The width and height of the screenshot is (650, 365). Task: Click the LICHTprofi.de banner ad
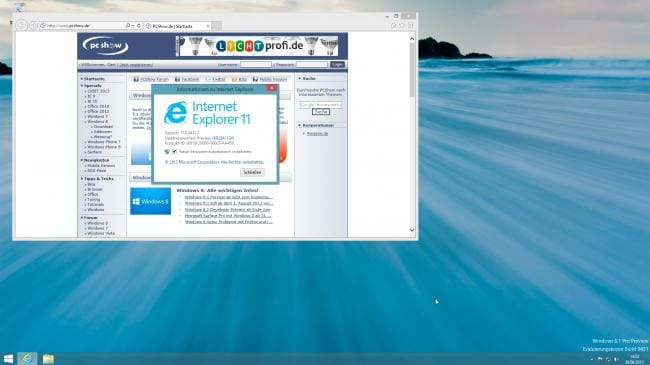pyautogui.click(x=257, y=46)
